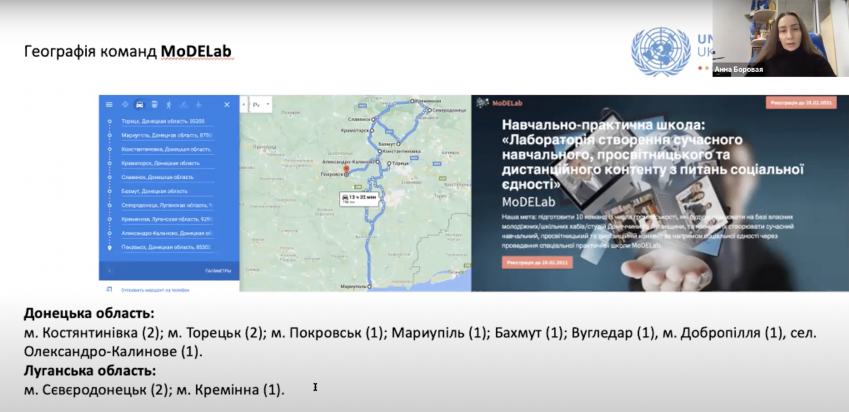Click the Мариуполь waypoint marker on the map

pyautogui.click(x=369, y=286)
